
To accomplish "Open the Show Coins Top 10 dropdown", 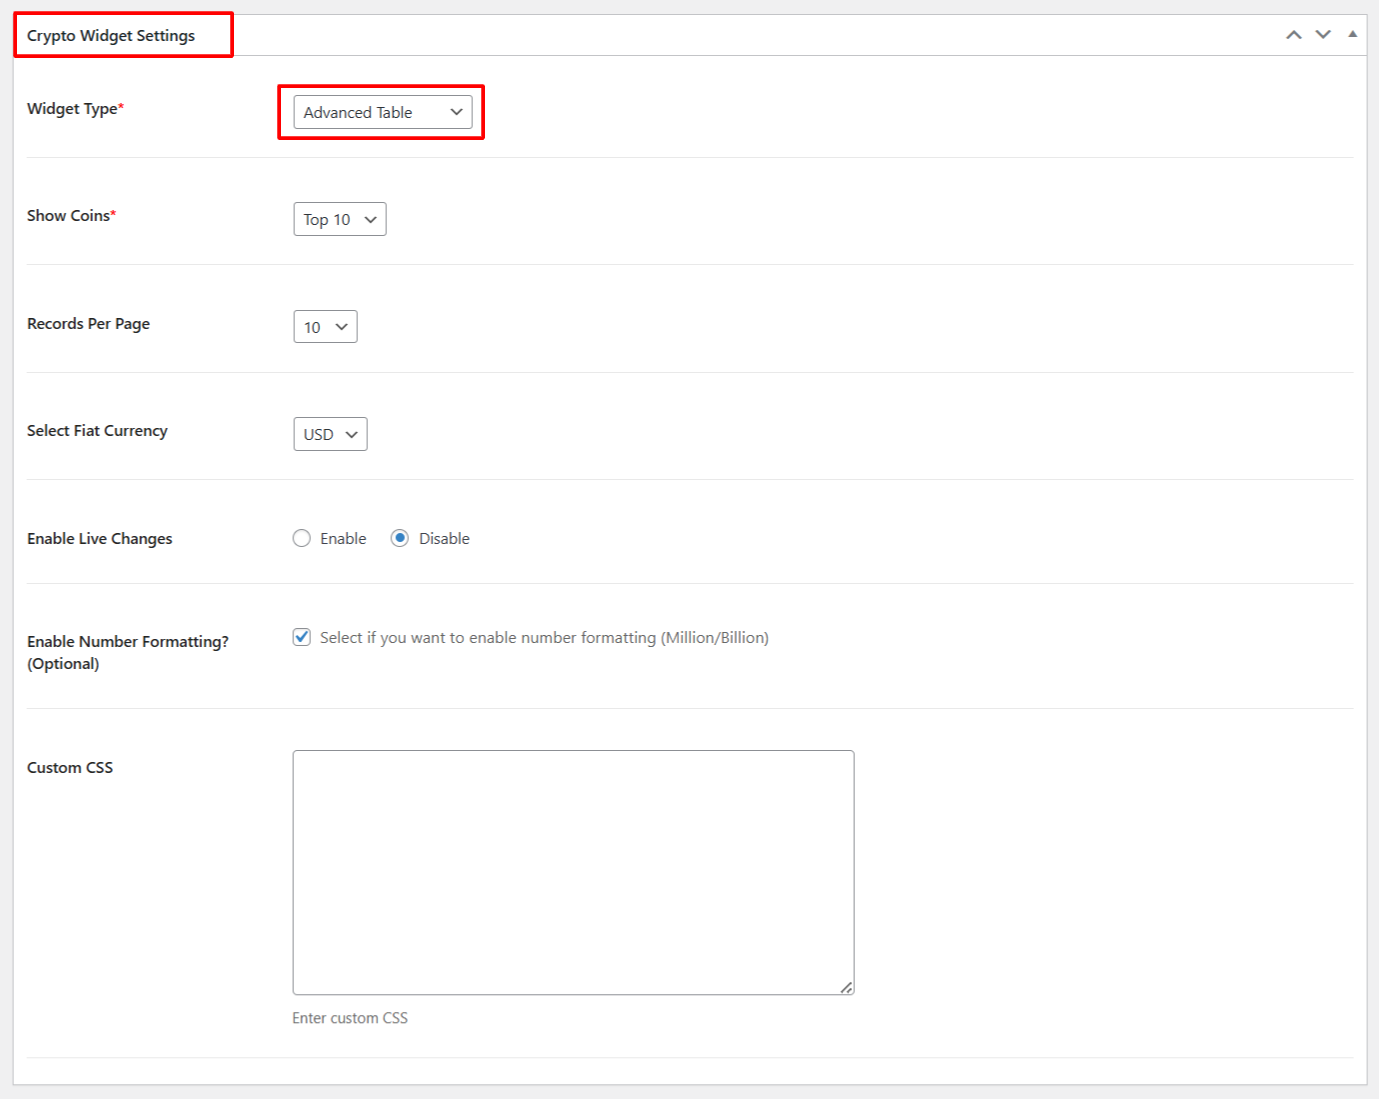I will tap(339, 220).
